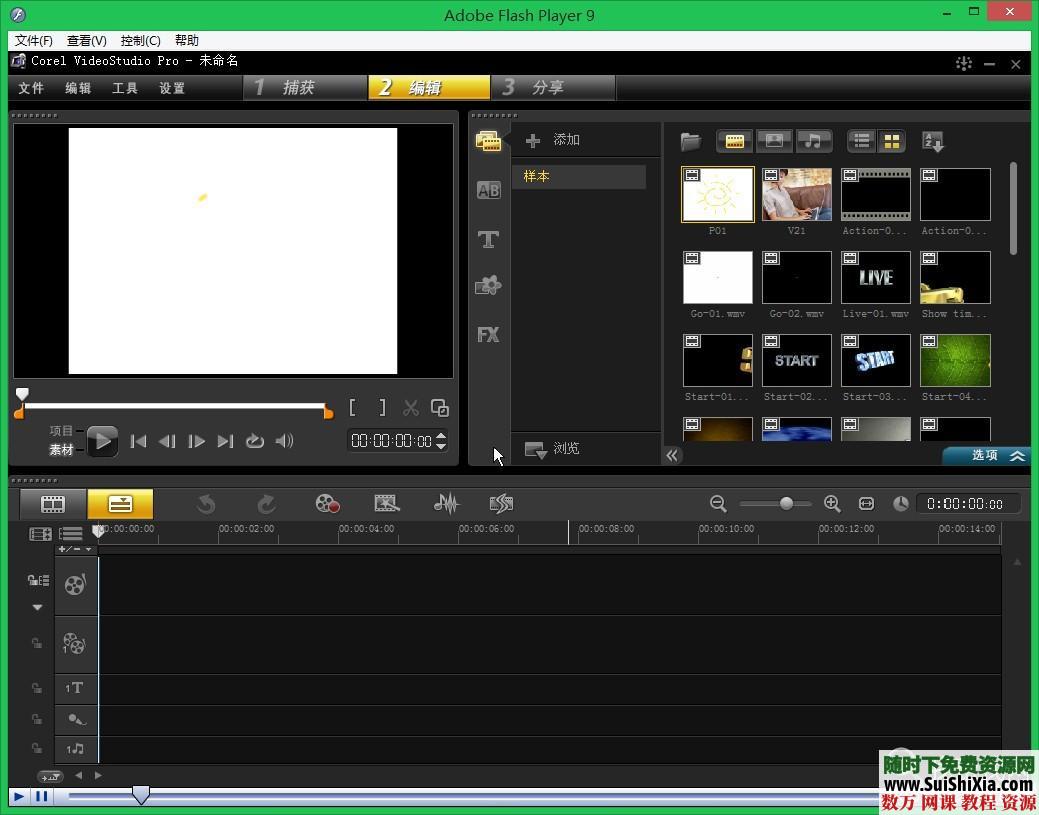Toggle audio files filter in library
This screenshot has width=1039, height=815.
[814, 141]
